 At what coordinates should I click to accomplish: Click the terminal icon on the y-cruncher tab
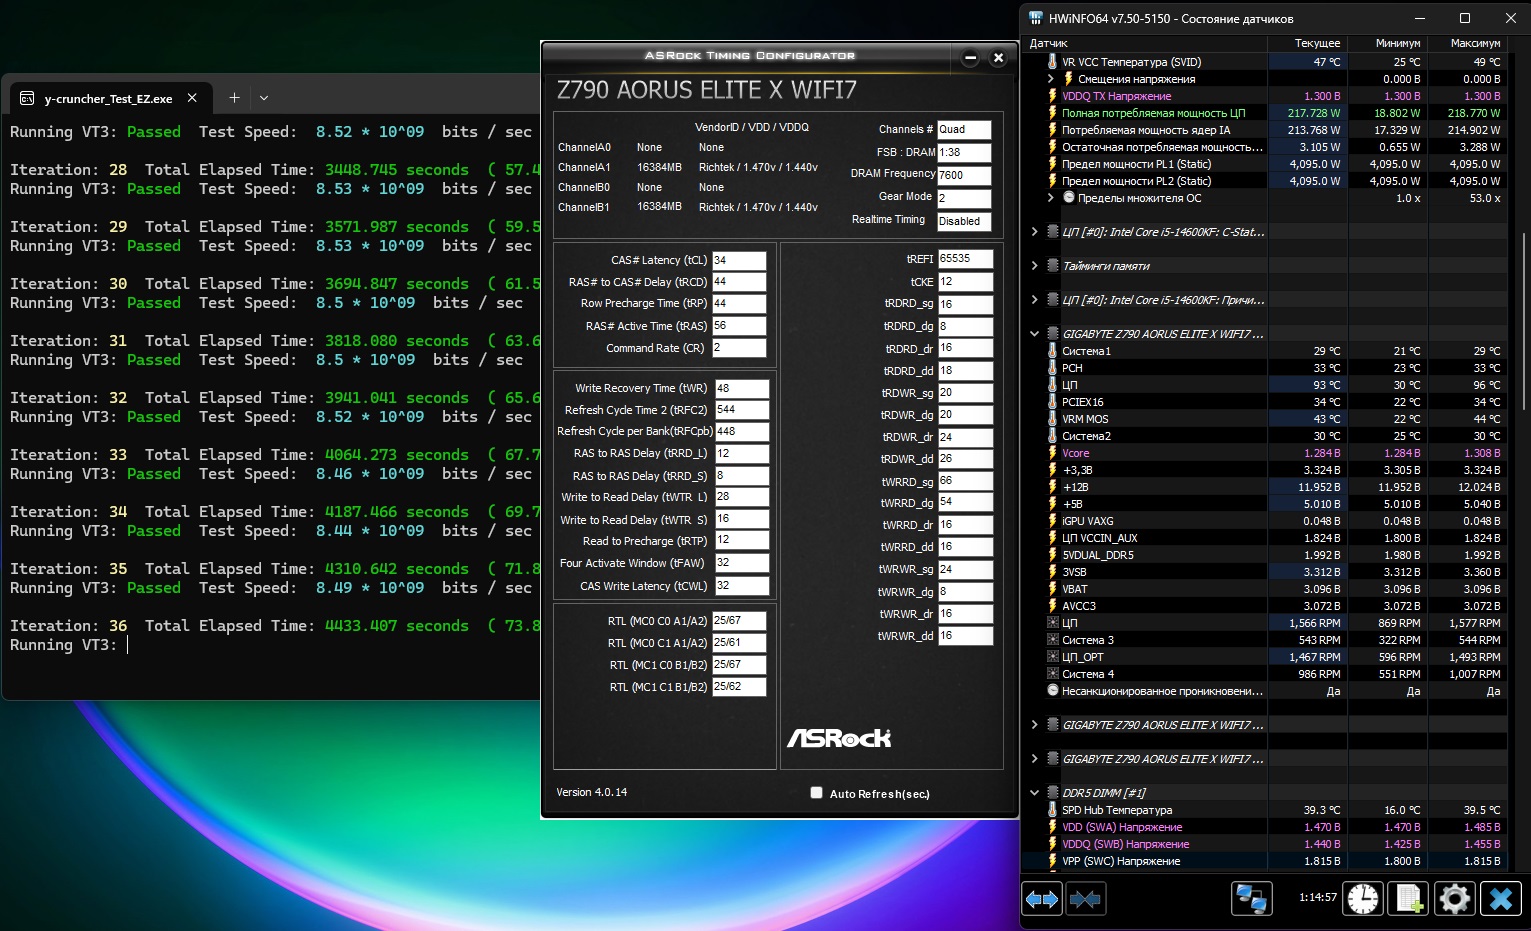coord(27,98)
